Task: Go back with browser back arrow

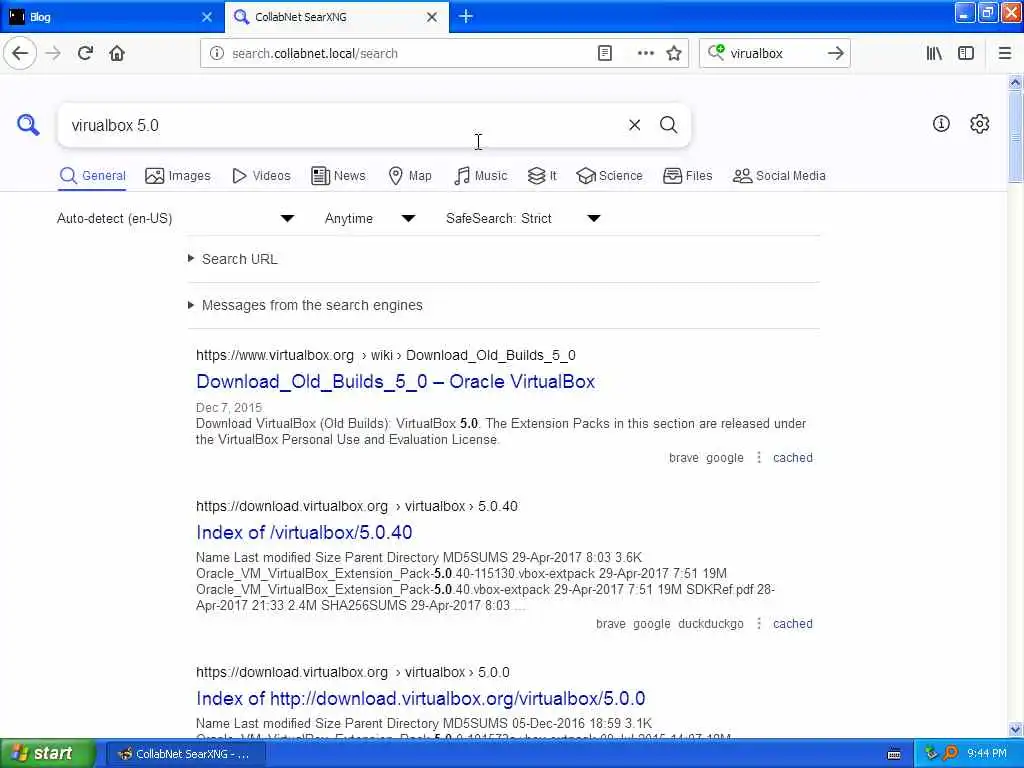Action: pos(20,53)
